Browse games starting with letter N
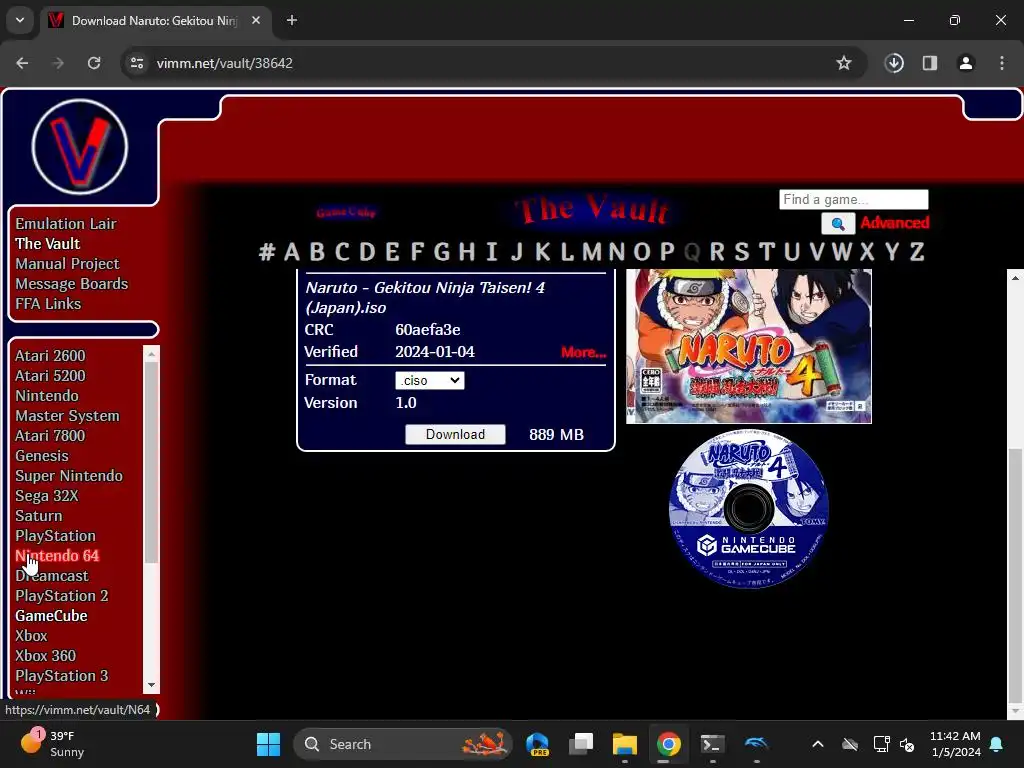Viewport: 1024px width, 768px height. coord(616,251)
